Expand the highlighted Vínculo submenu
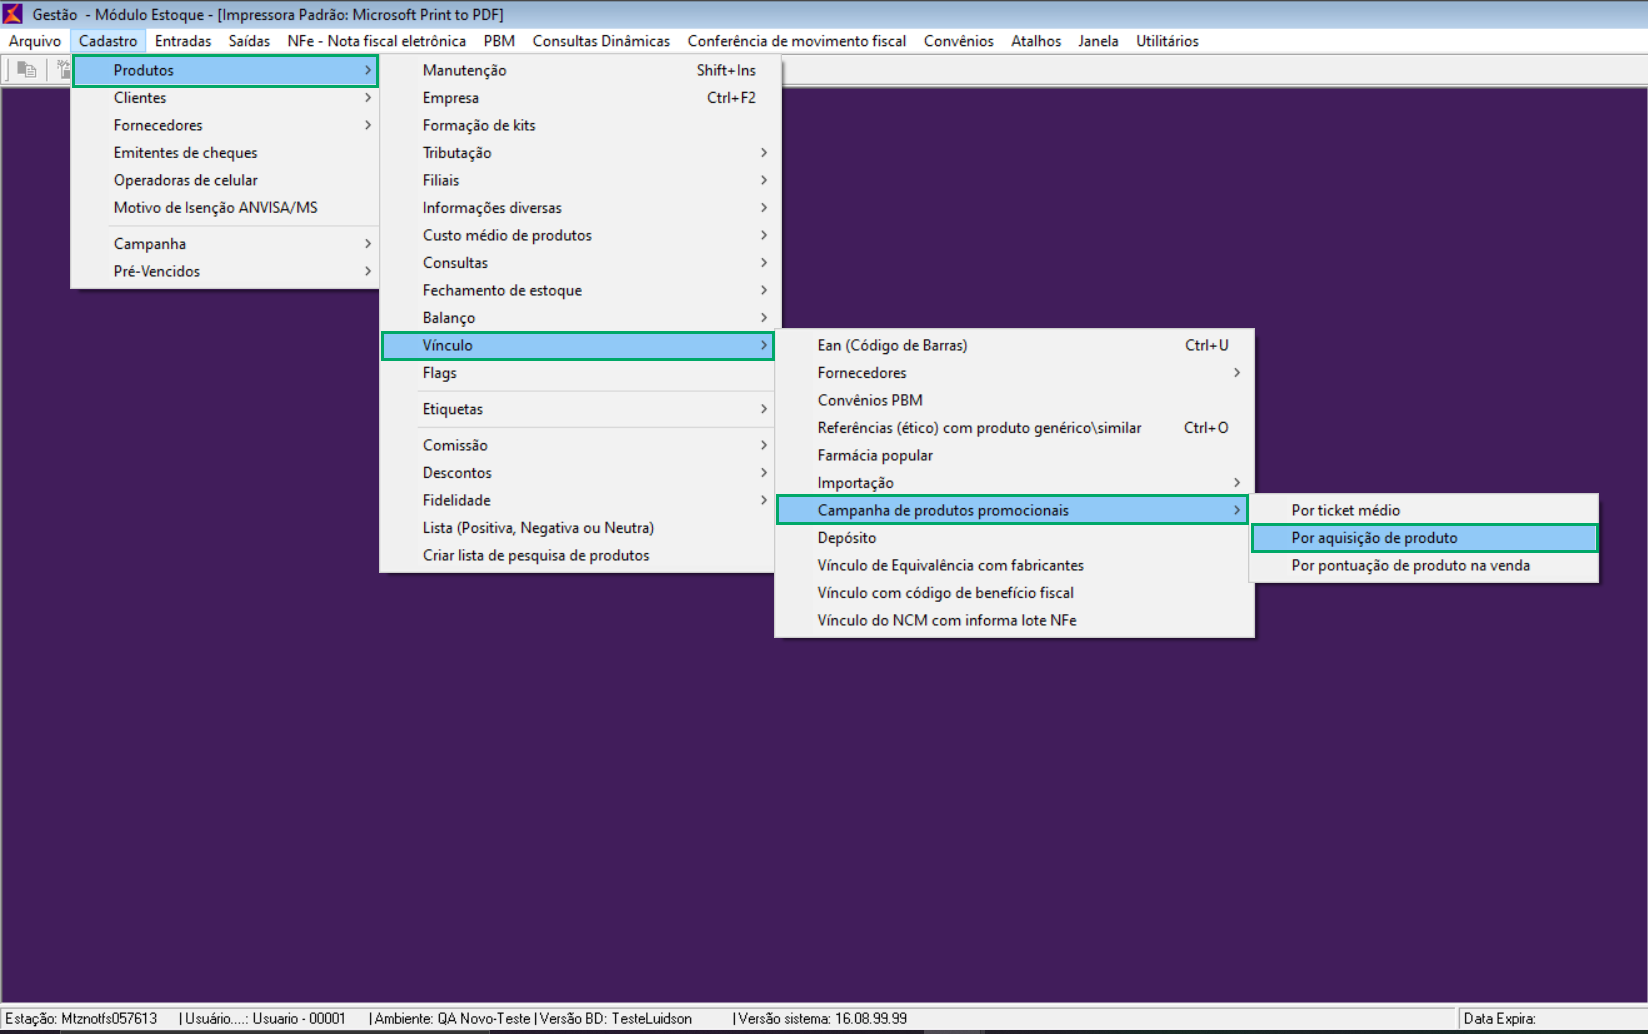The image size is (1648, 1034). click(x=578, y=345)
